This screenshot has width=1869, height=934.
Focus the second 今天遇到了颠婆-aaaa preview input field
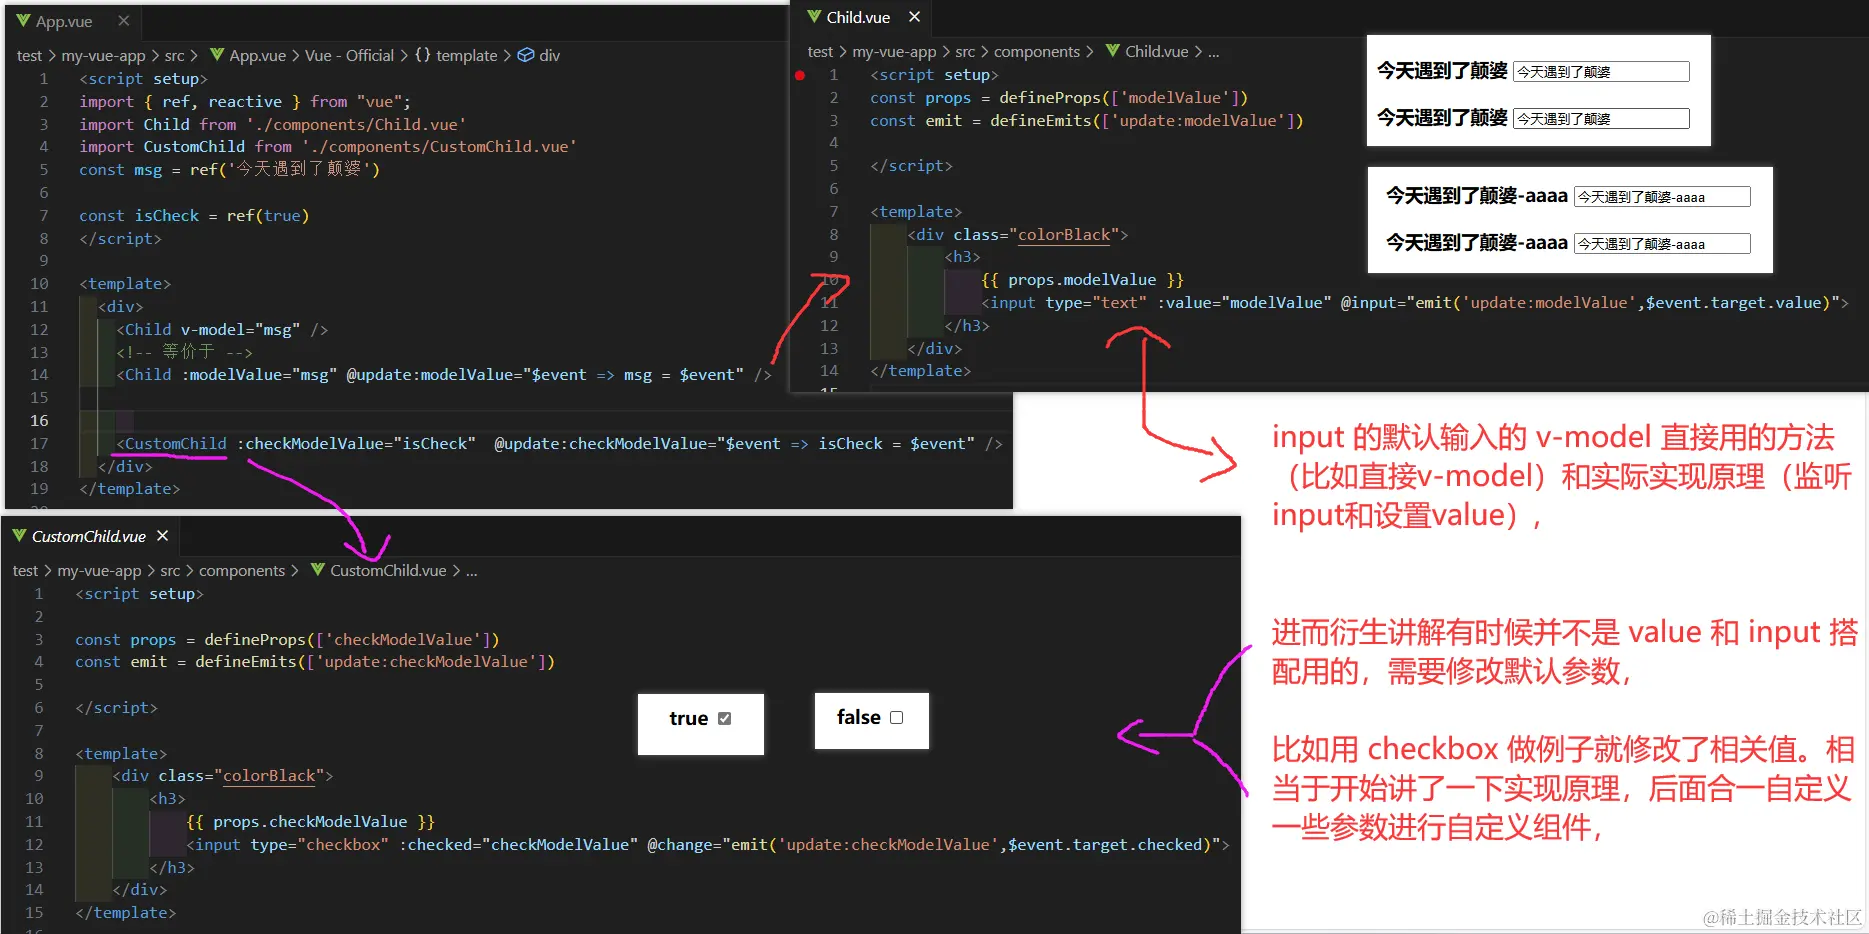tap(1662, 243)
